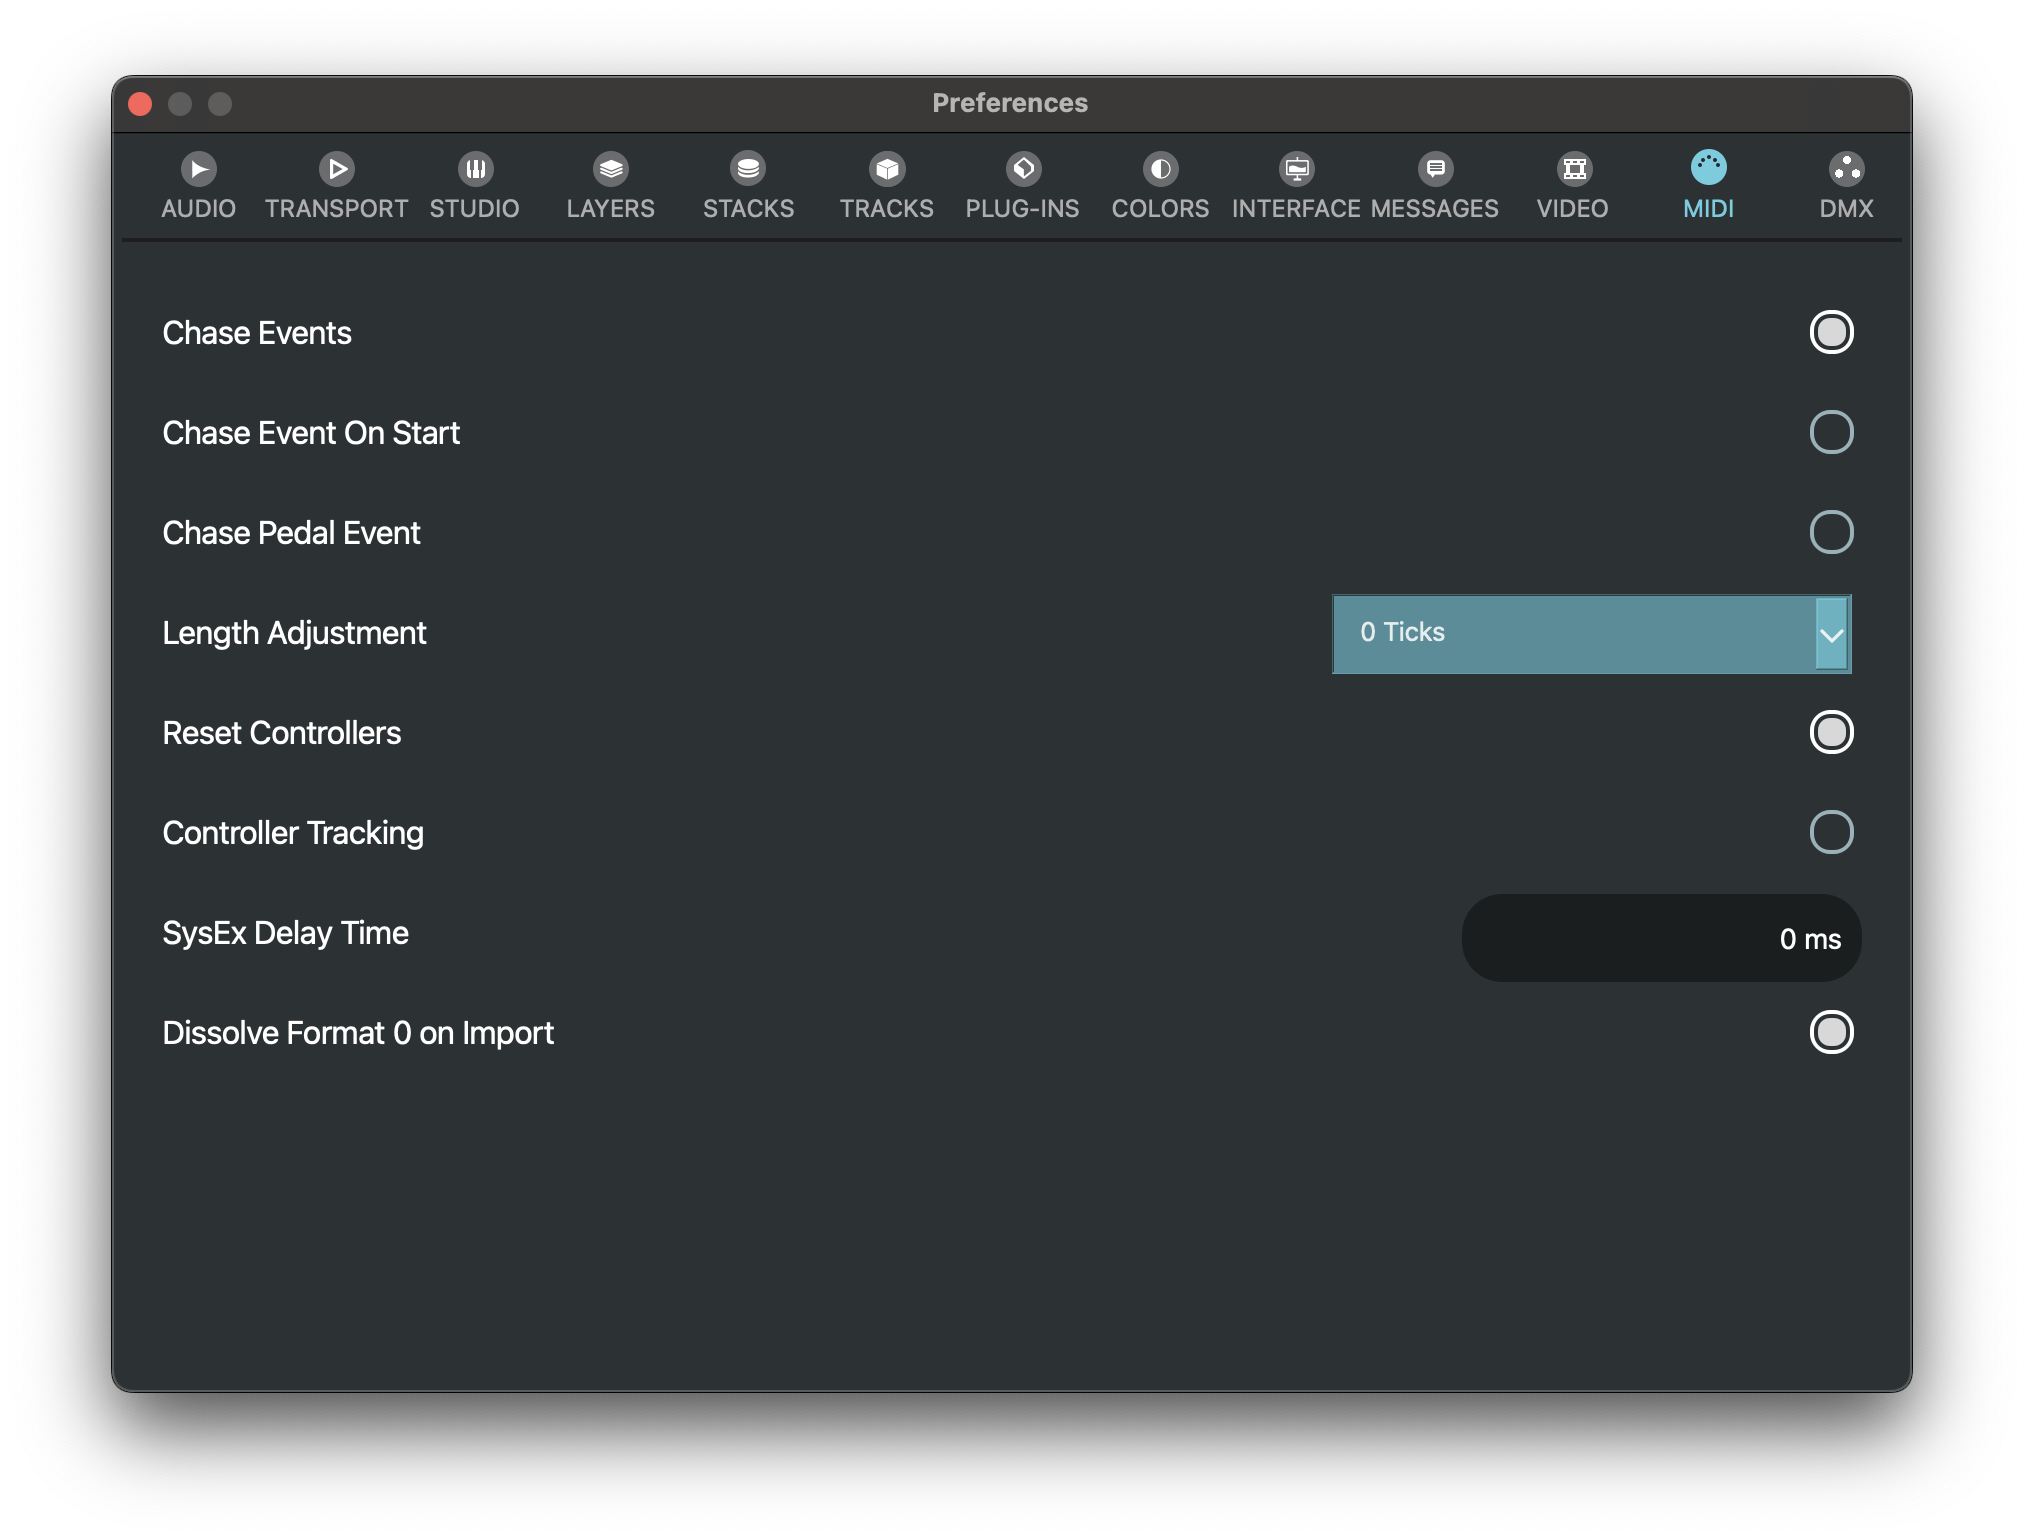Disable the Reset Controllers toggle

1831,733
